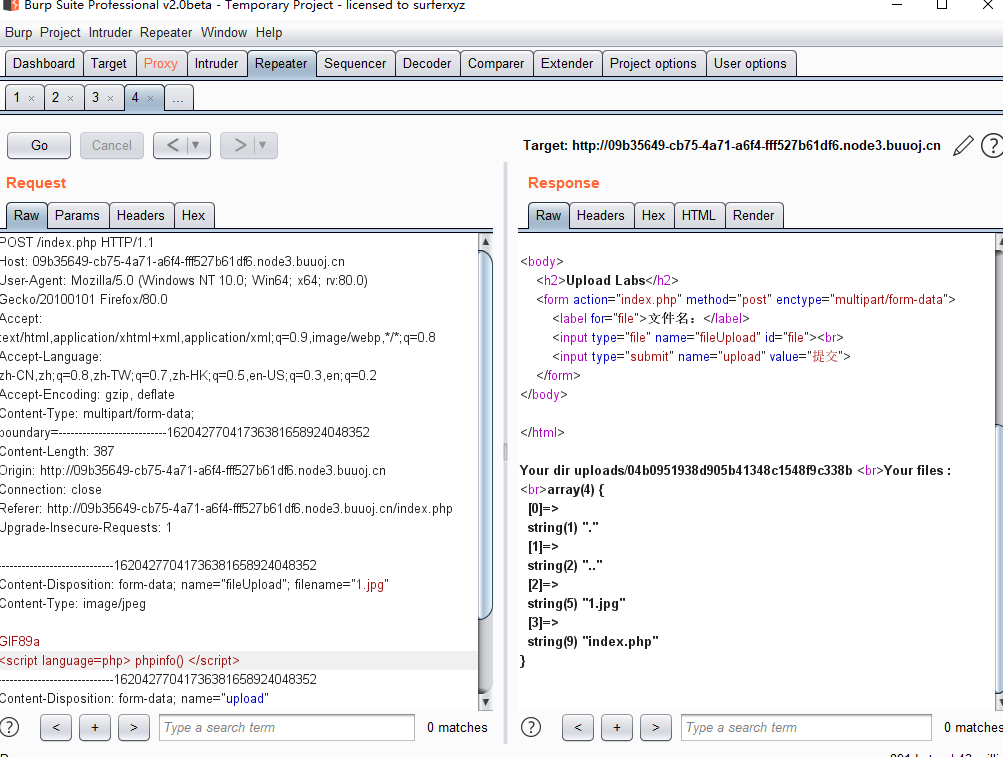
Task: Show response Headers view
Action: pos(601,216)
